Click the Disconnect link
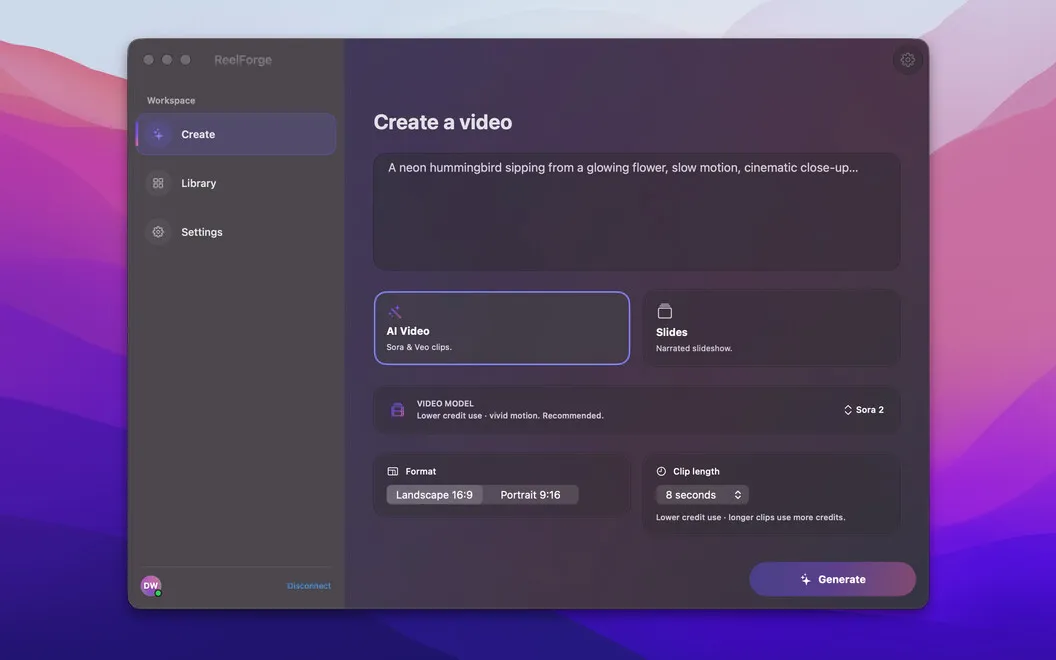This screenshot has height=660, width=1056. [x=308, y=586]
